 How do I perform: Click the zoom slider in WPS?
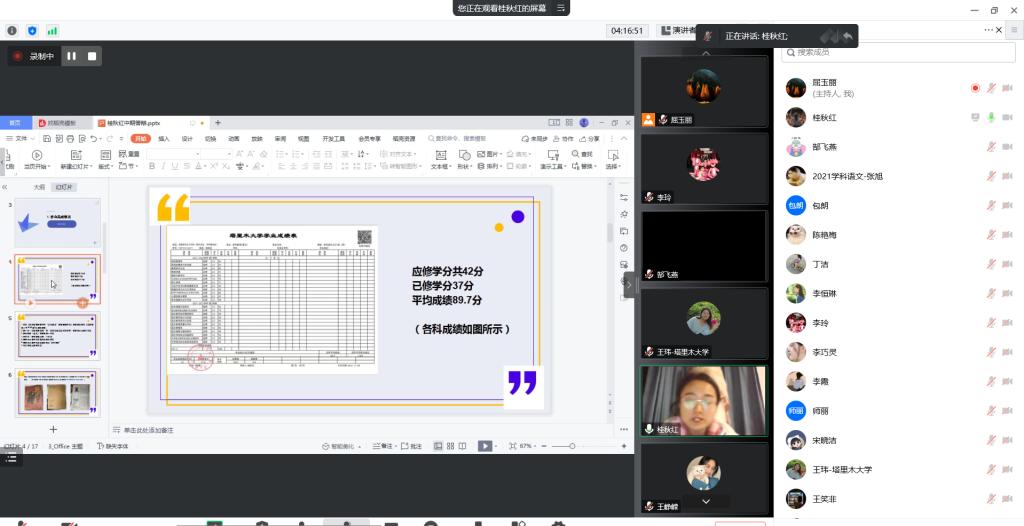(x=570, y=446)
